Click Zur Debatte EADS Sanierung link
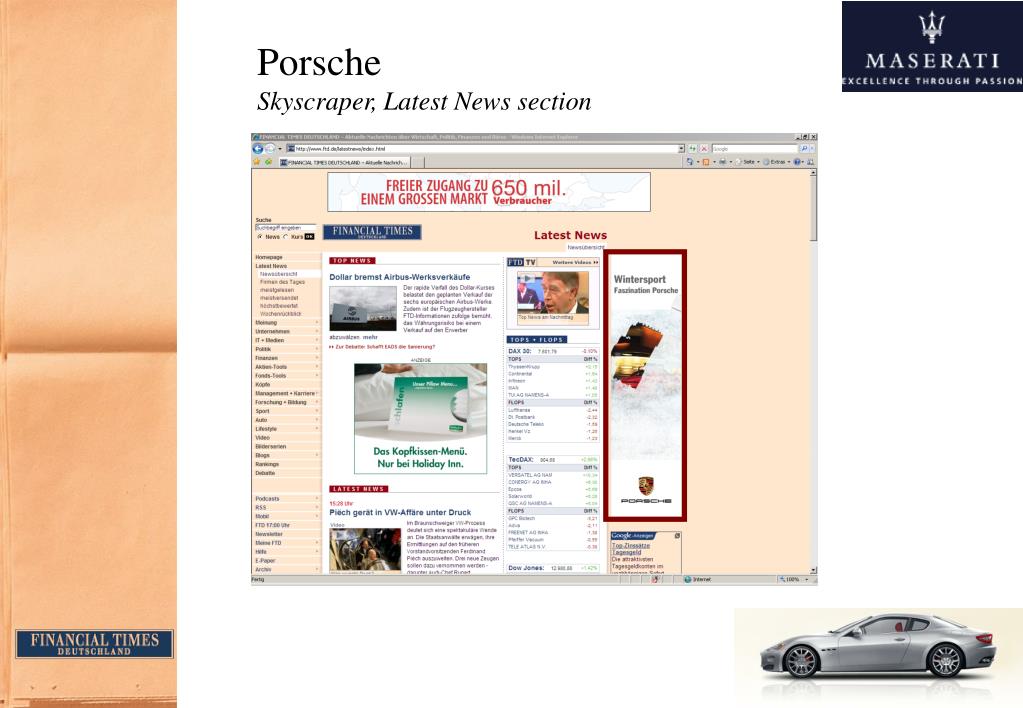This screenshot has height=708, width=1023. [382, 347]
